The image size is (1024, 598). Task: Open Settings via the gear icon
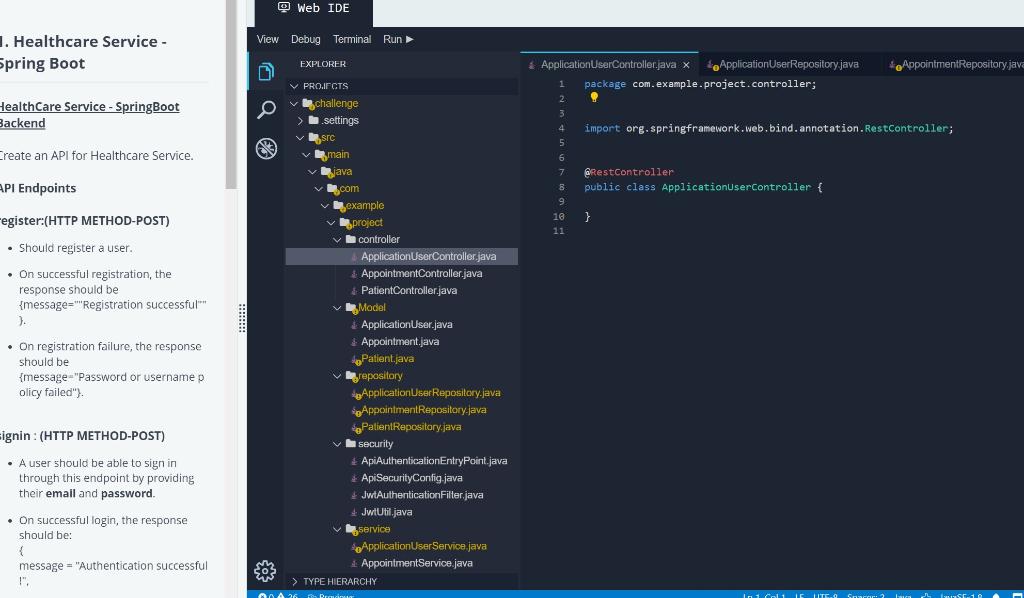265,570
